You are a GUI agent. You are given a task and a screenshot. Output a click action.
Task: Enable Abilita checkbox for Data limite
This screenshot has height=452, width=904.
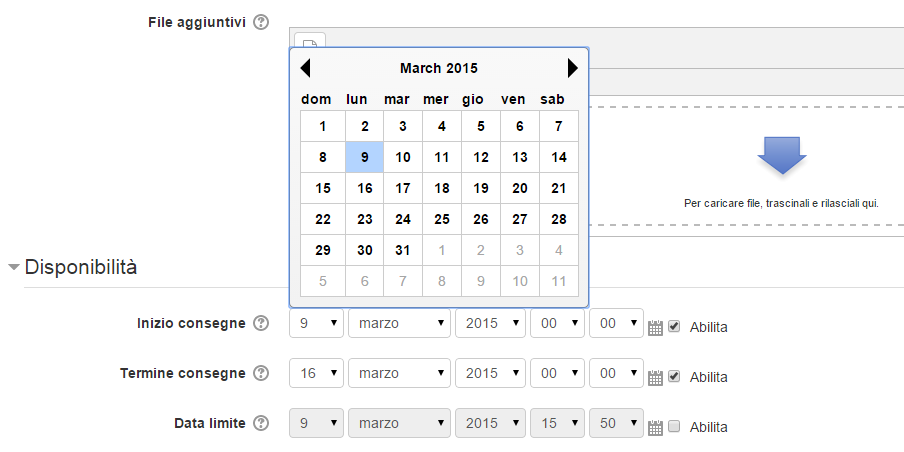click(674, 427)
